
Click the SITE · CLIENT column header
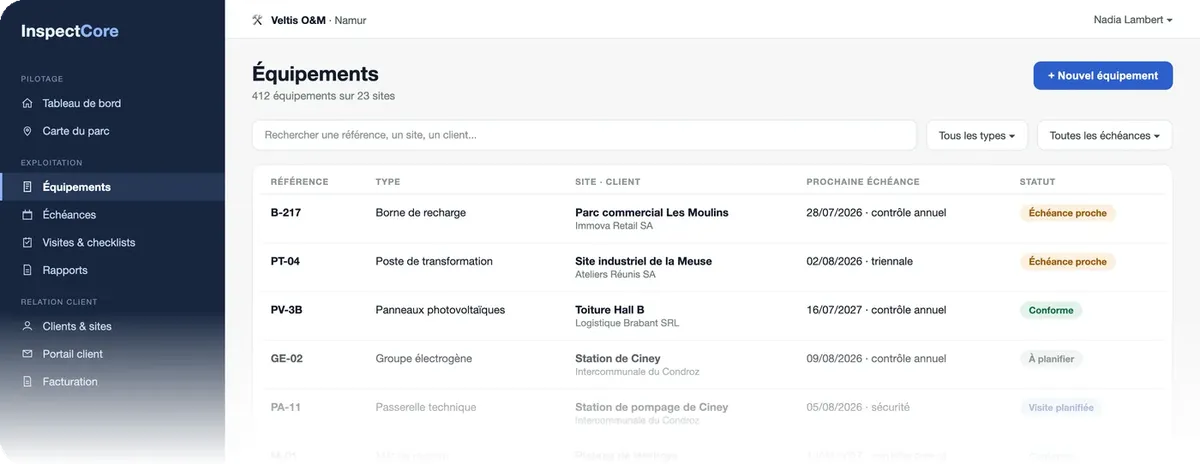pyautogui.click(x=607, y=182)
